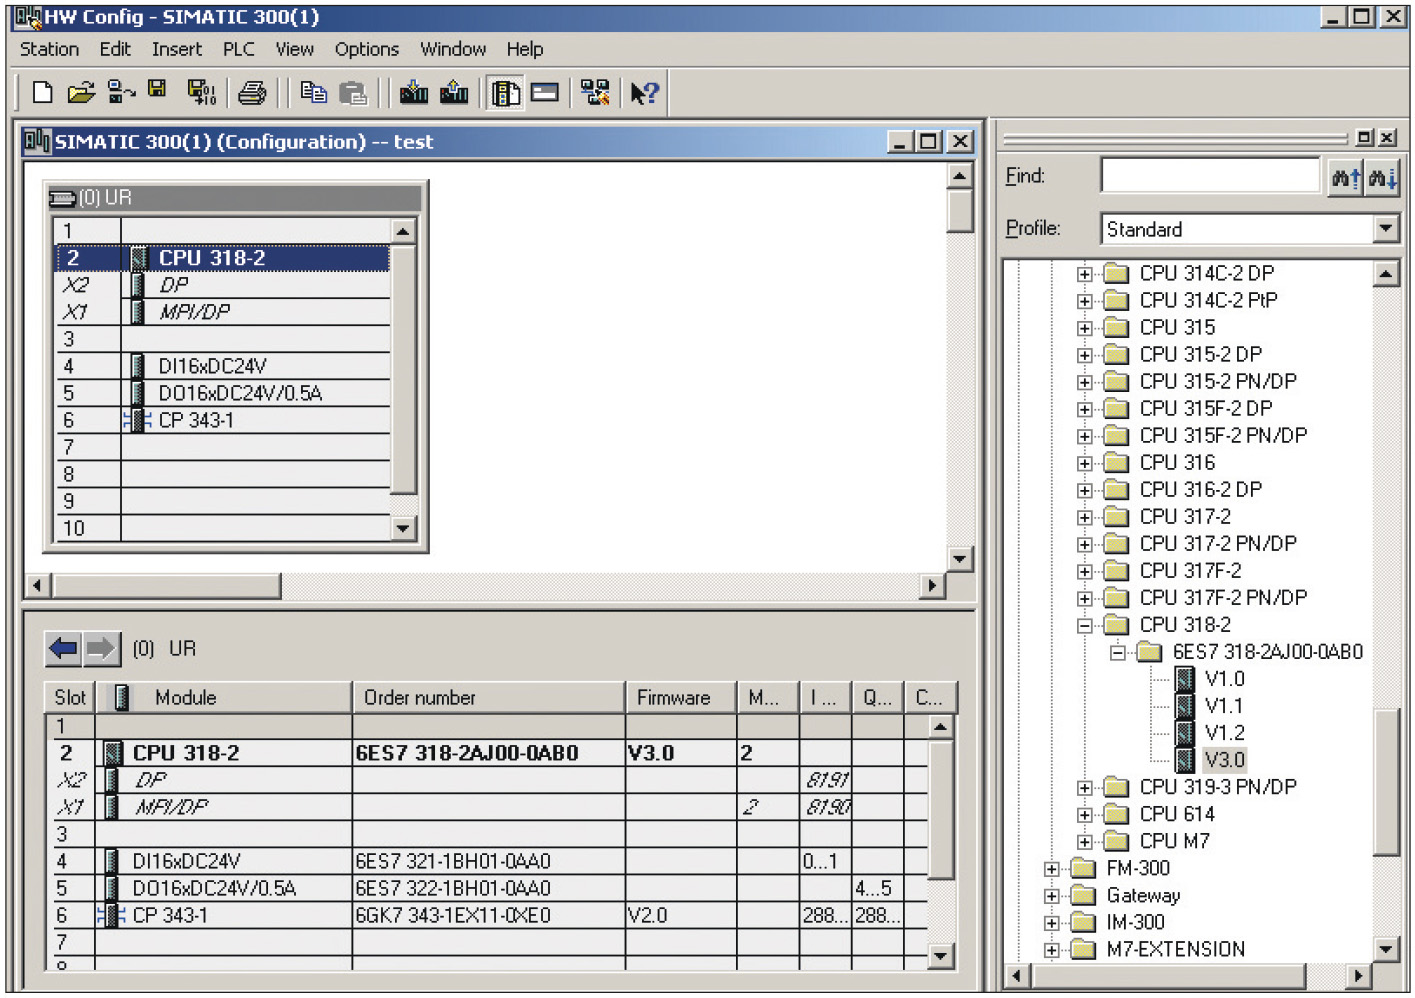Click the search down binoculars icon
The height and width of the screenshot is (998, 1415).
pyautogui.click(x=1383, y=178)
